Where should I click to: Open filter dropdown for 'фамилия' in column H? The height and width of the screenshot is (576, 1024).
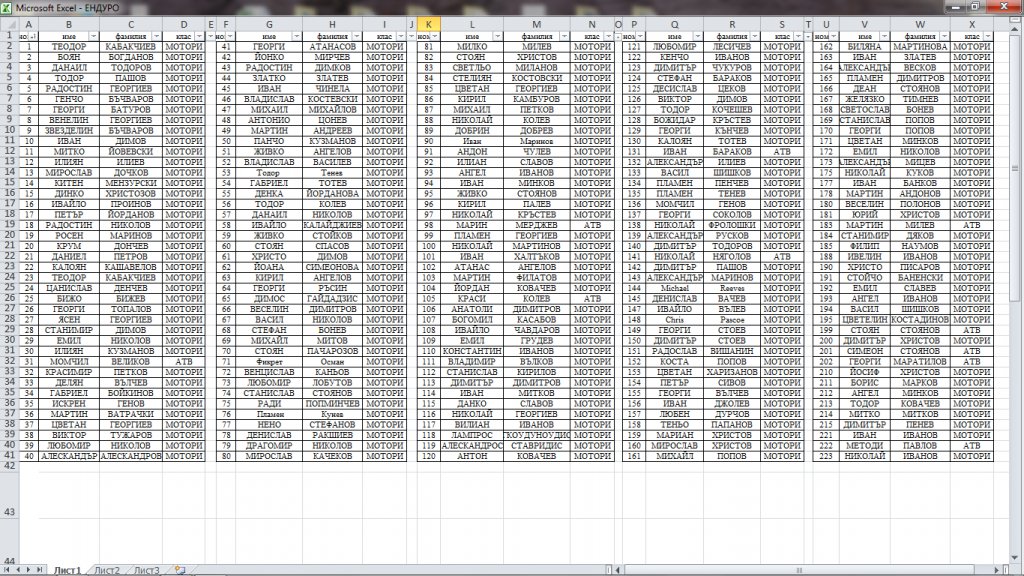click(357, 36)
